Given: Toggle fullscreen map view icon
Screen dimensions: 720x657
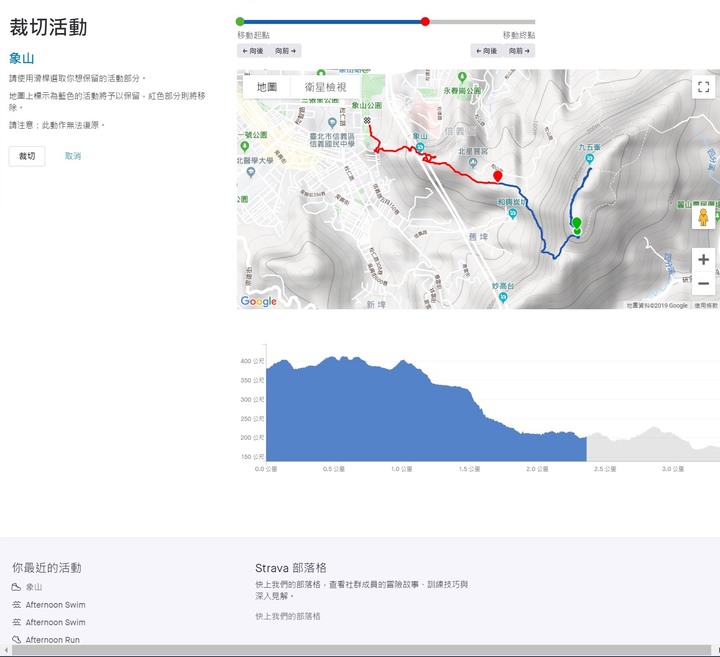Looking at the screenshot, I should click(x=703, y=87).
